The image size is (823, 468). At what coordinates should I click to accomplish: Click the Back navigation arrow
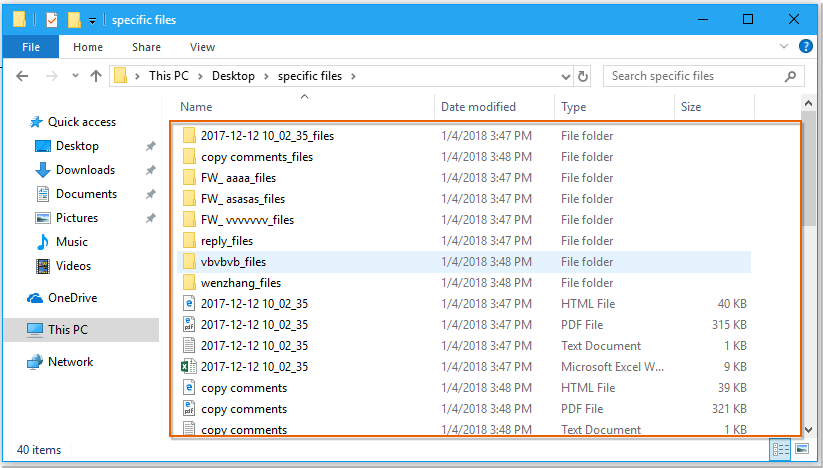pos(22,76)
